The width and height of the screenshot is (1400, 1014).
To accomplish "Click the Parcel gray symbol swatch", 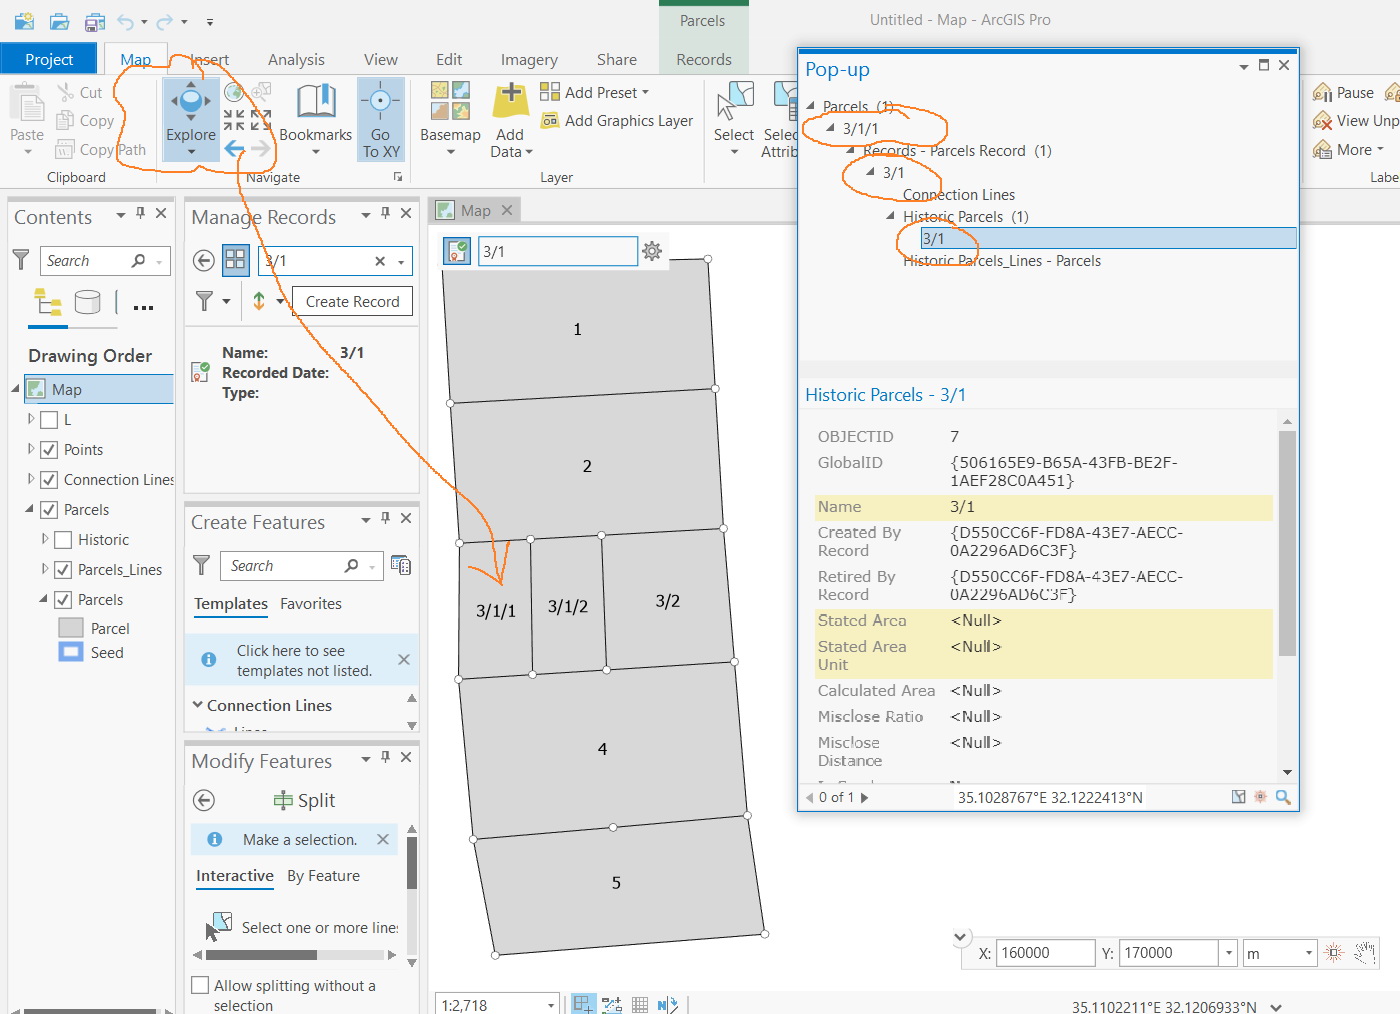I will tap(71, 628).
